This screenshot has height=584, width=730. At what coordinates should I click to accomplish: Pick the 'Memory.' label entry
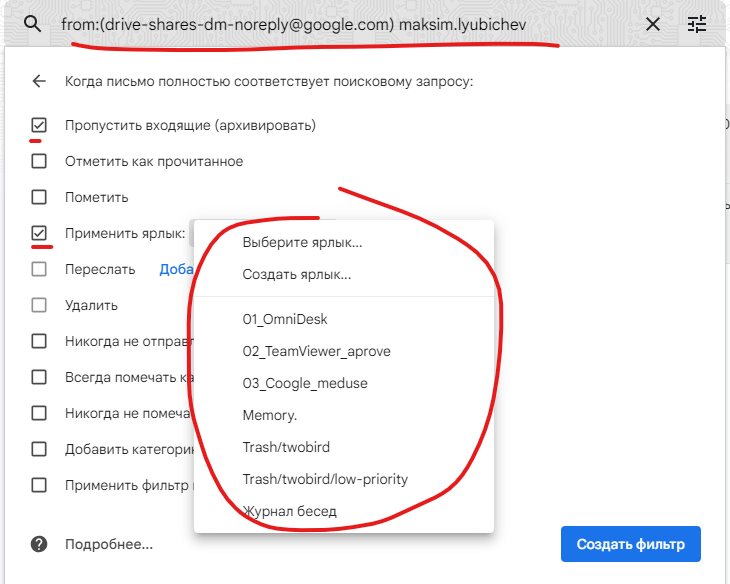[x=270, y=416]
